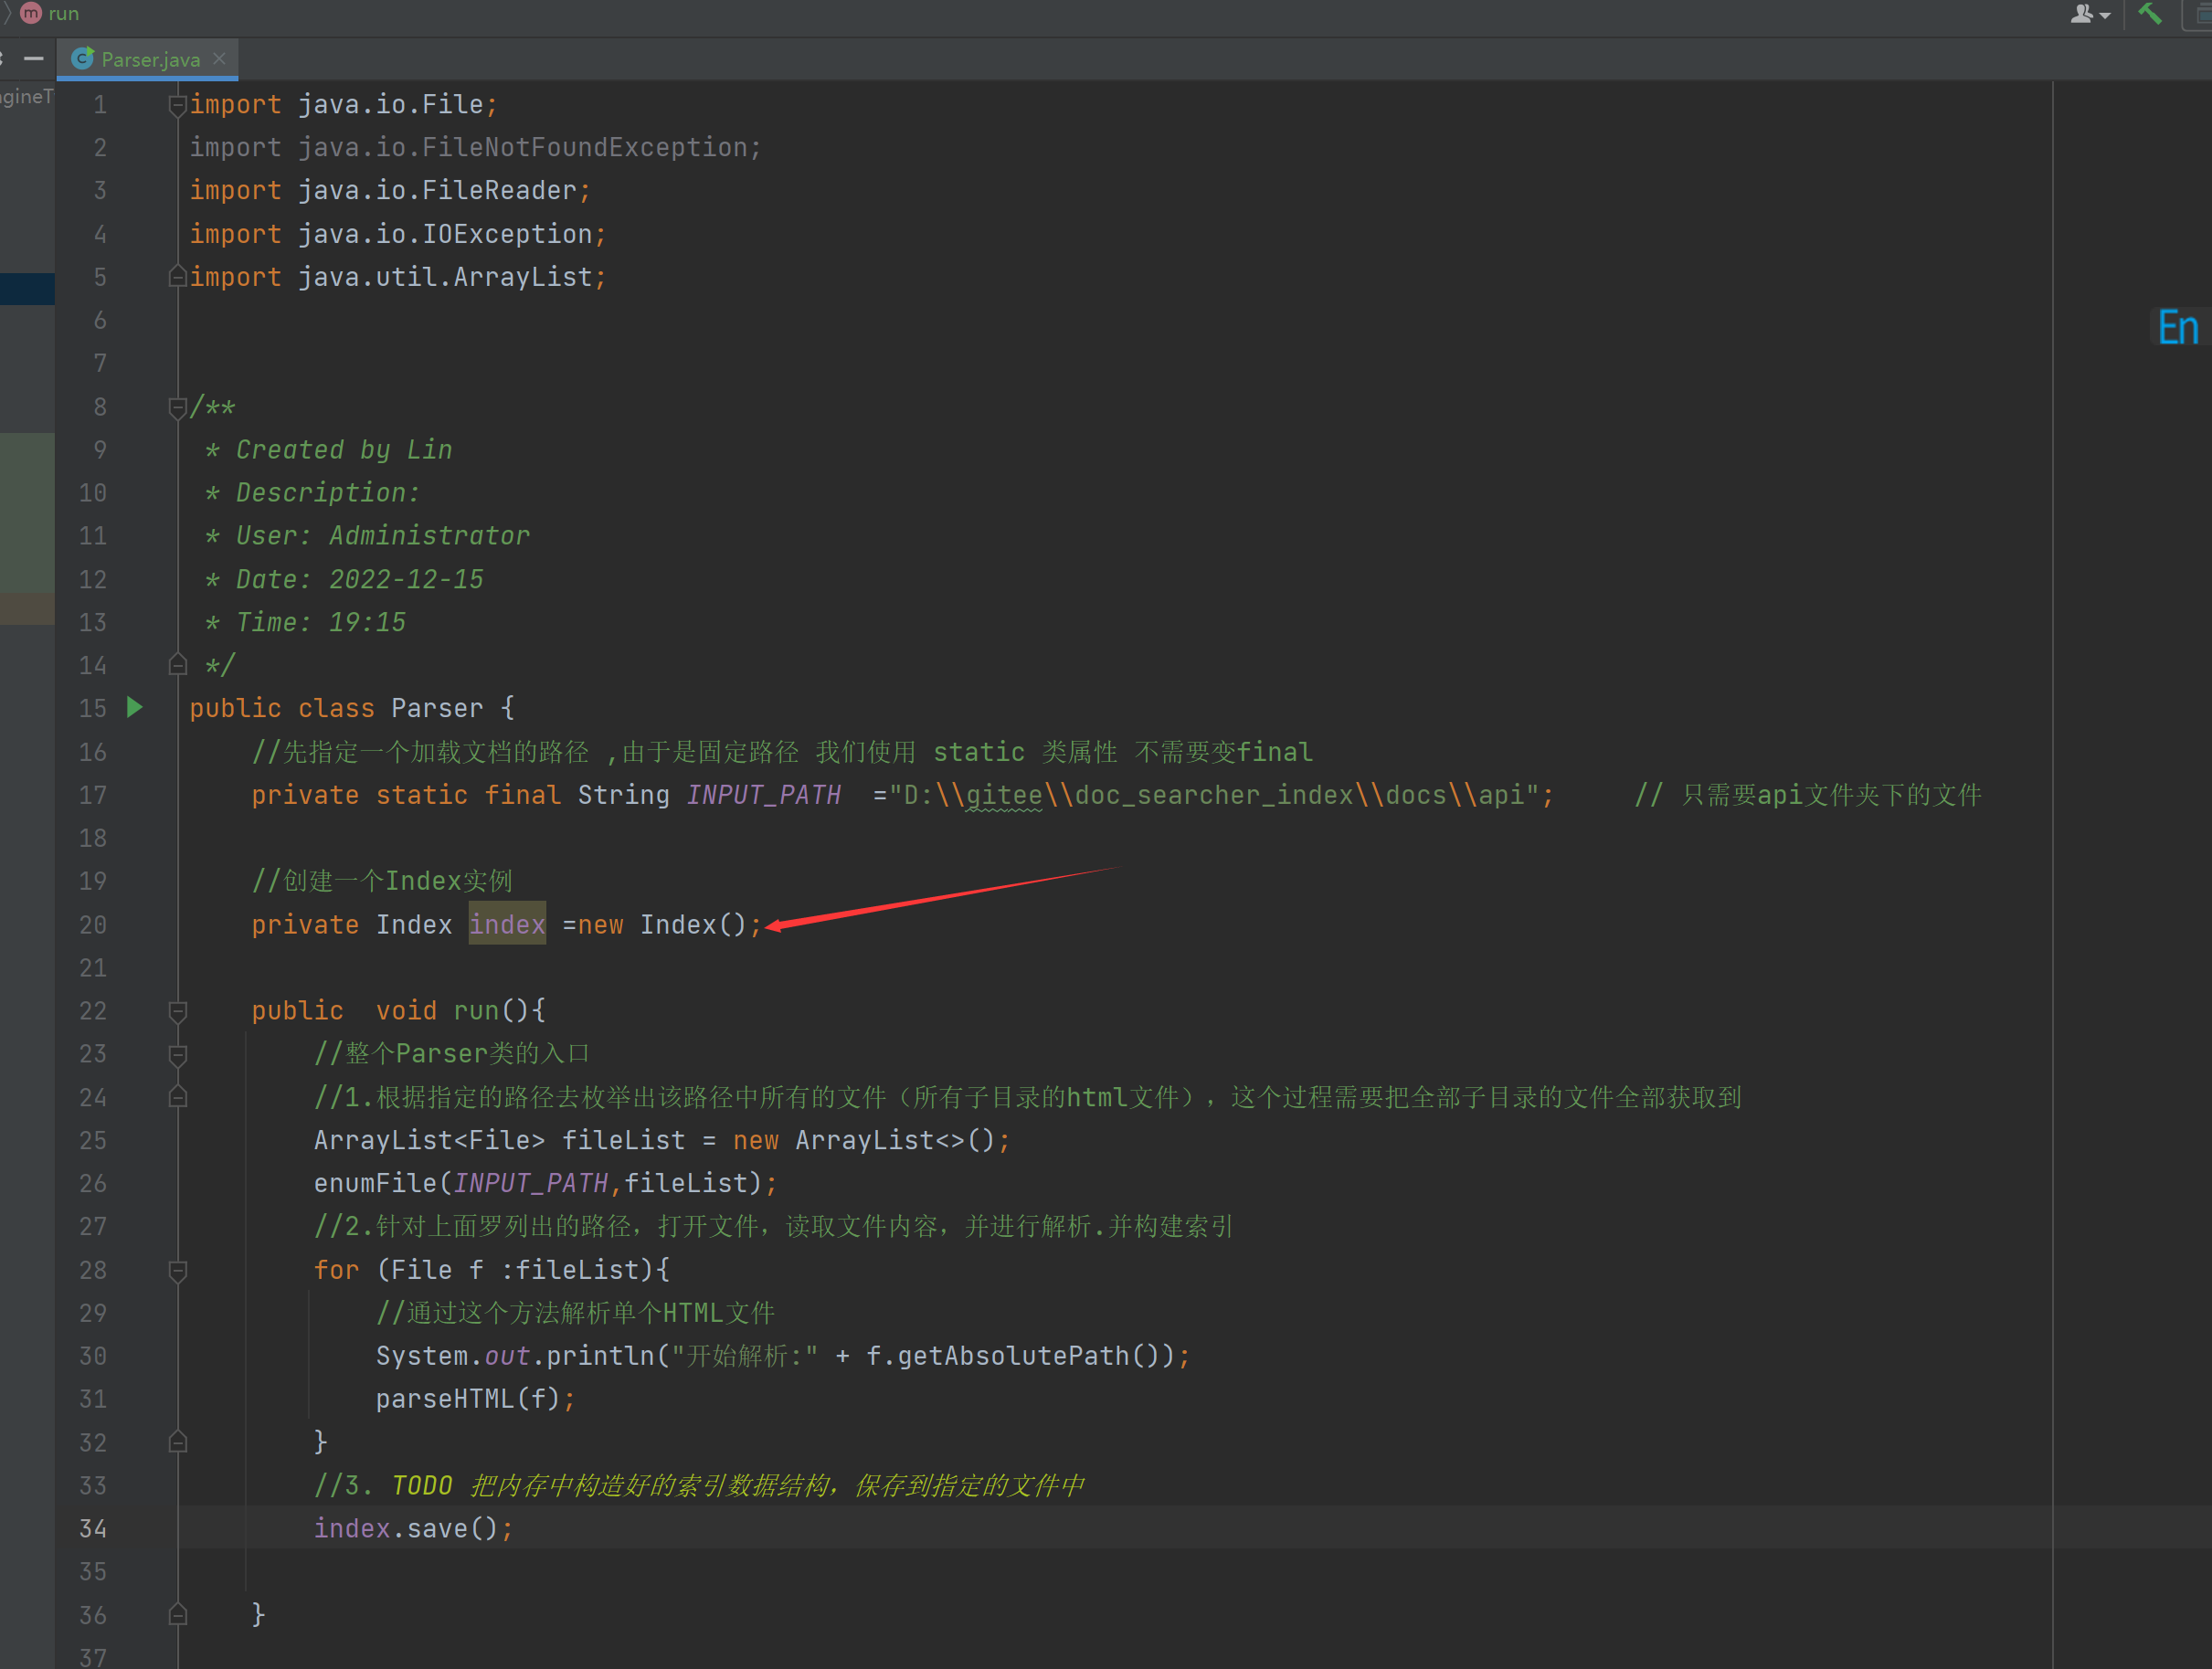Click the class file icon on Parser.java tab
This screenshot has height=1669, width=2212.
(83, 59)
